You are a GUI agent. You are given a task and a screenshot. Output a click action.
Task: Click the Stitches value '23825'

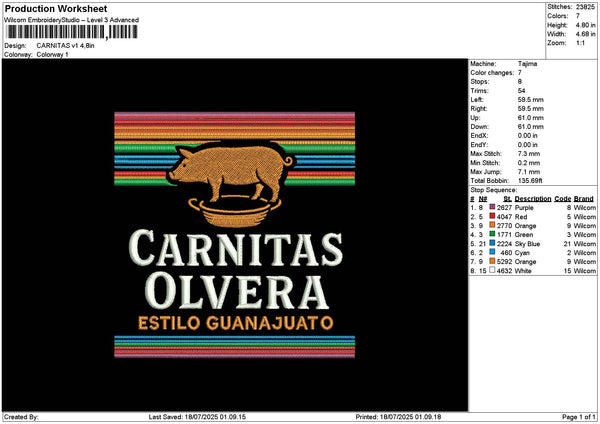pyautogui.click(x=585, y=7)
